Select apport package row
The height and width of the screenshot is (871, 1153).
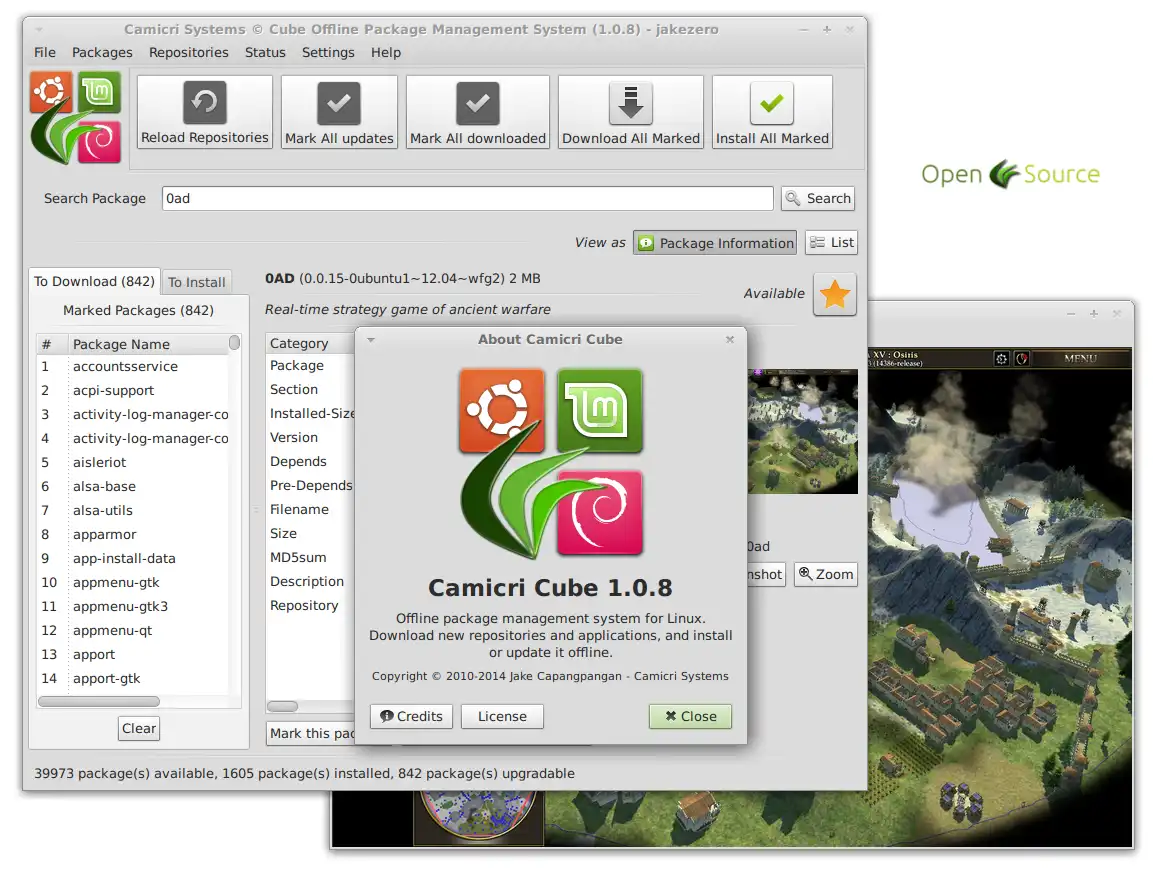(x=133, y=655)
